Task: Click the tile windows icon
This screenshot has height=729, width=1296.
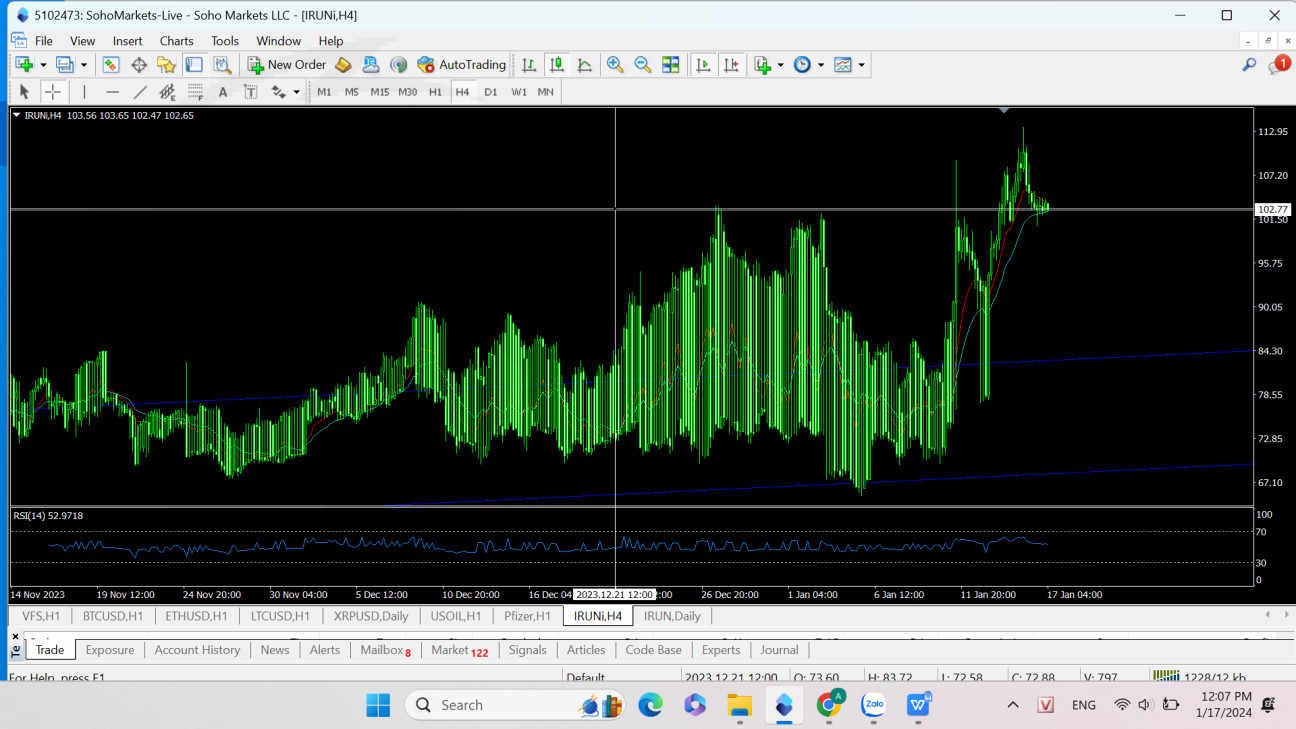Action: 671,65
